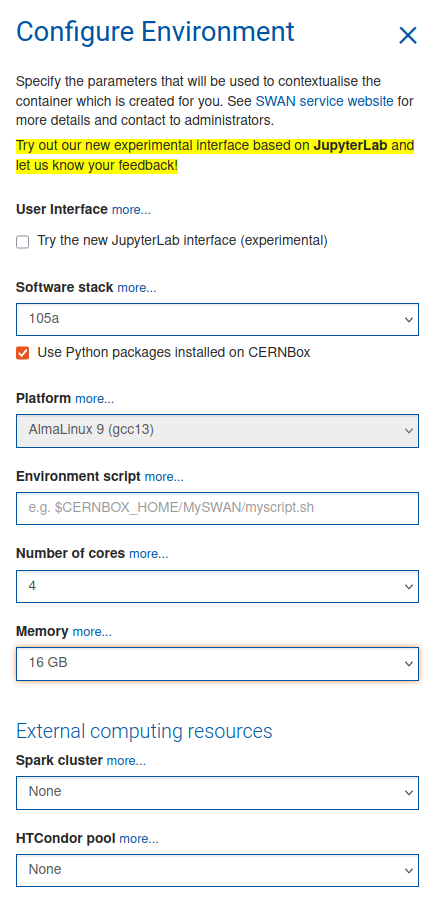
Task: Open the HTCondor pool dropdown
Action: (x=217, y=870)
